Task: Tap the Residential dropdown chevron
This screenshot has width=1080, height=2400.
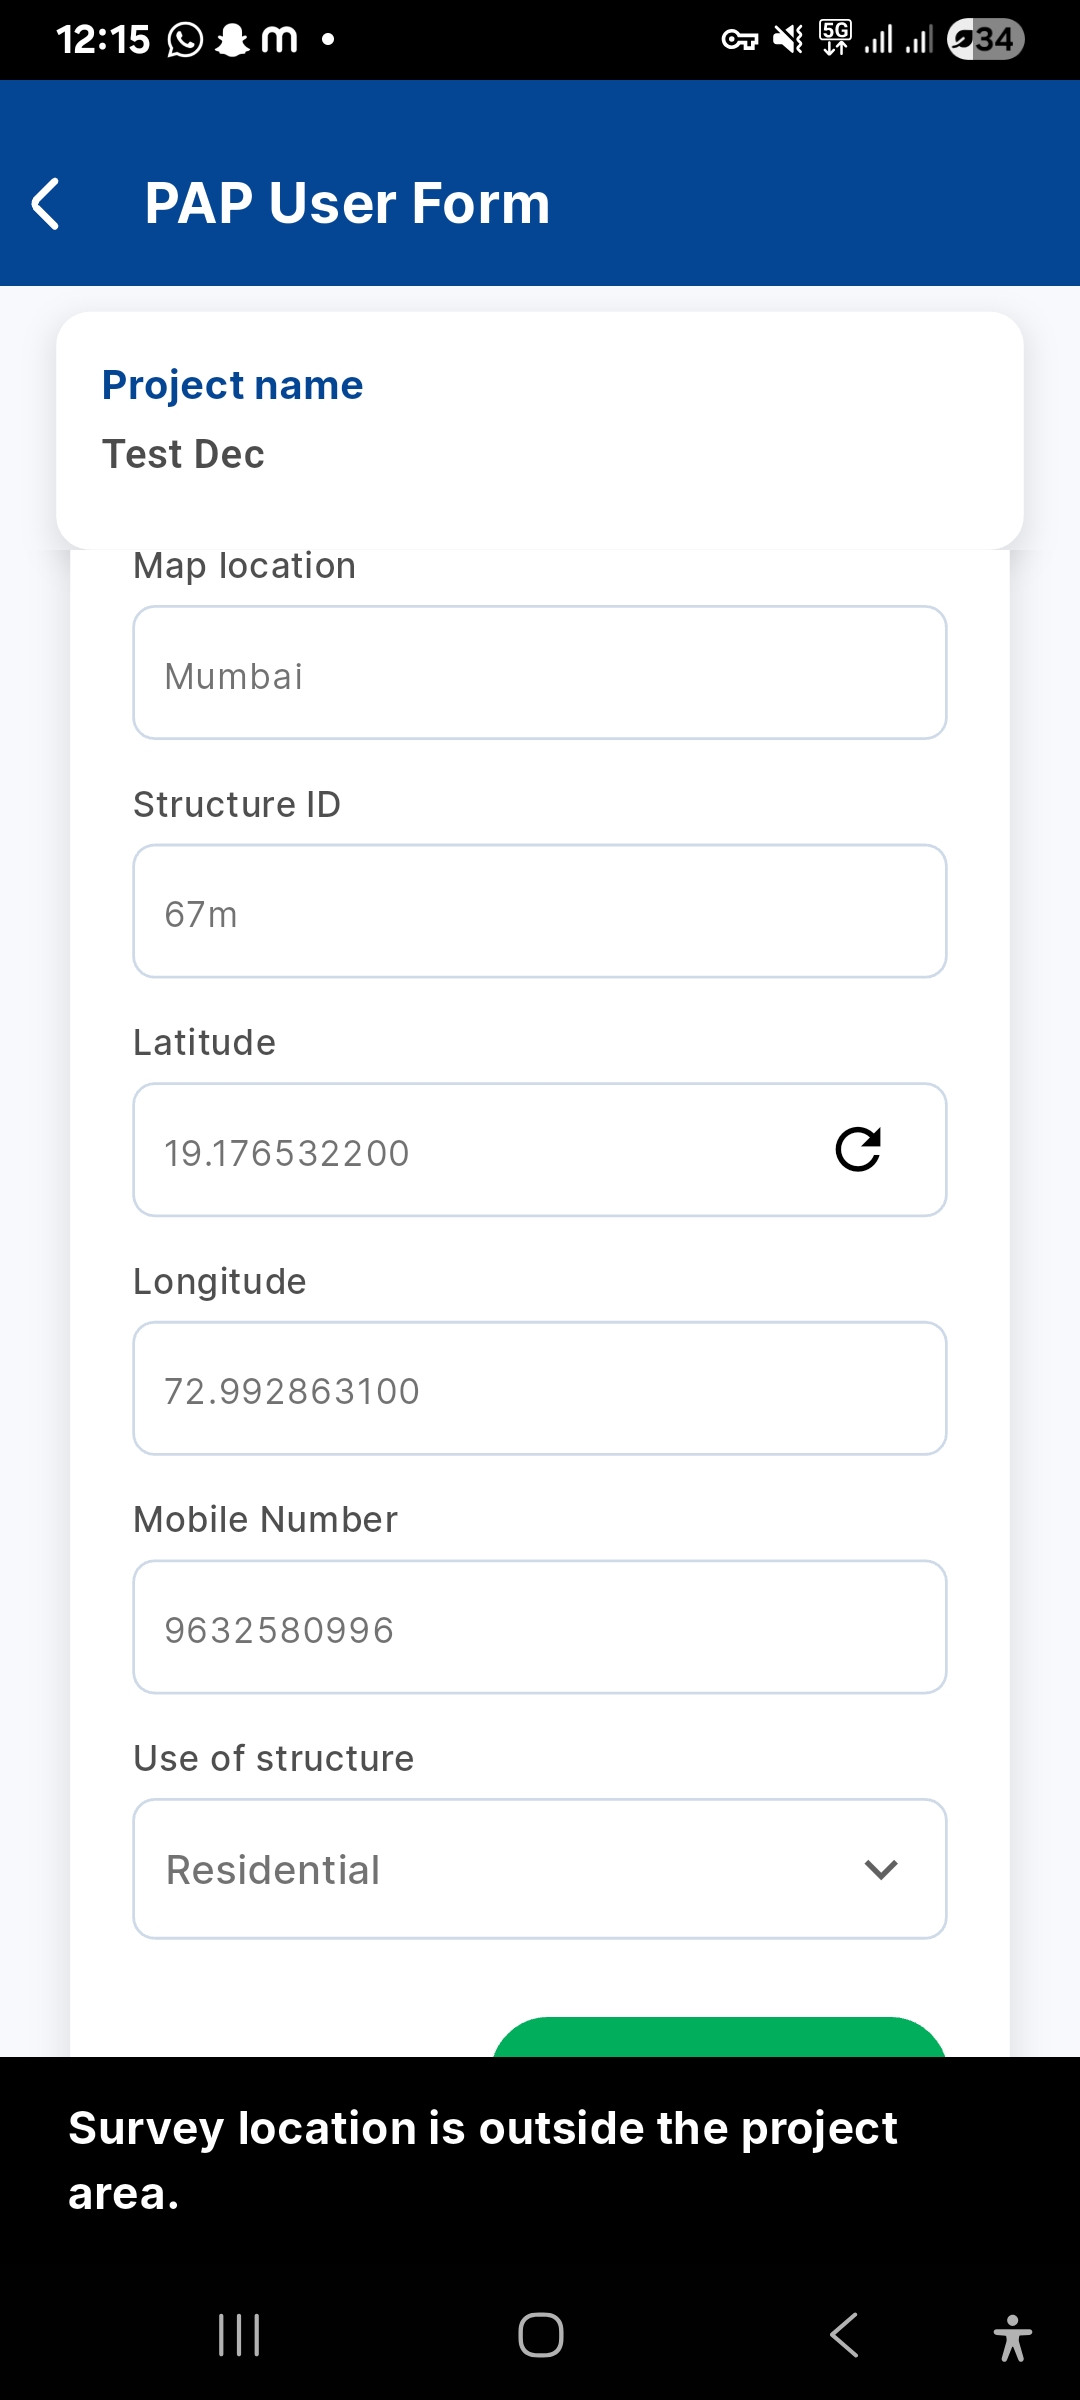Action: click(x=881, y=1869)
